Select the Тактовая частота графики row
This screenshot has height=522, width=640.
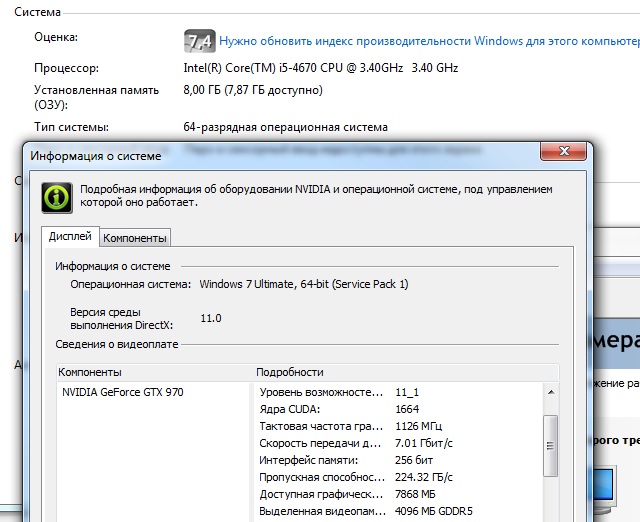(400, 426)
